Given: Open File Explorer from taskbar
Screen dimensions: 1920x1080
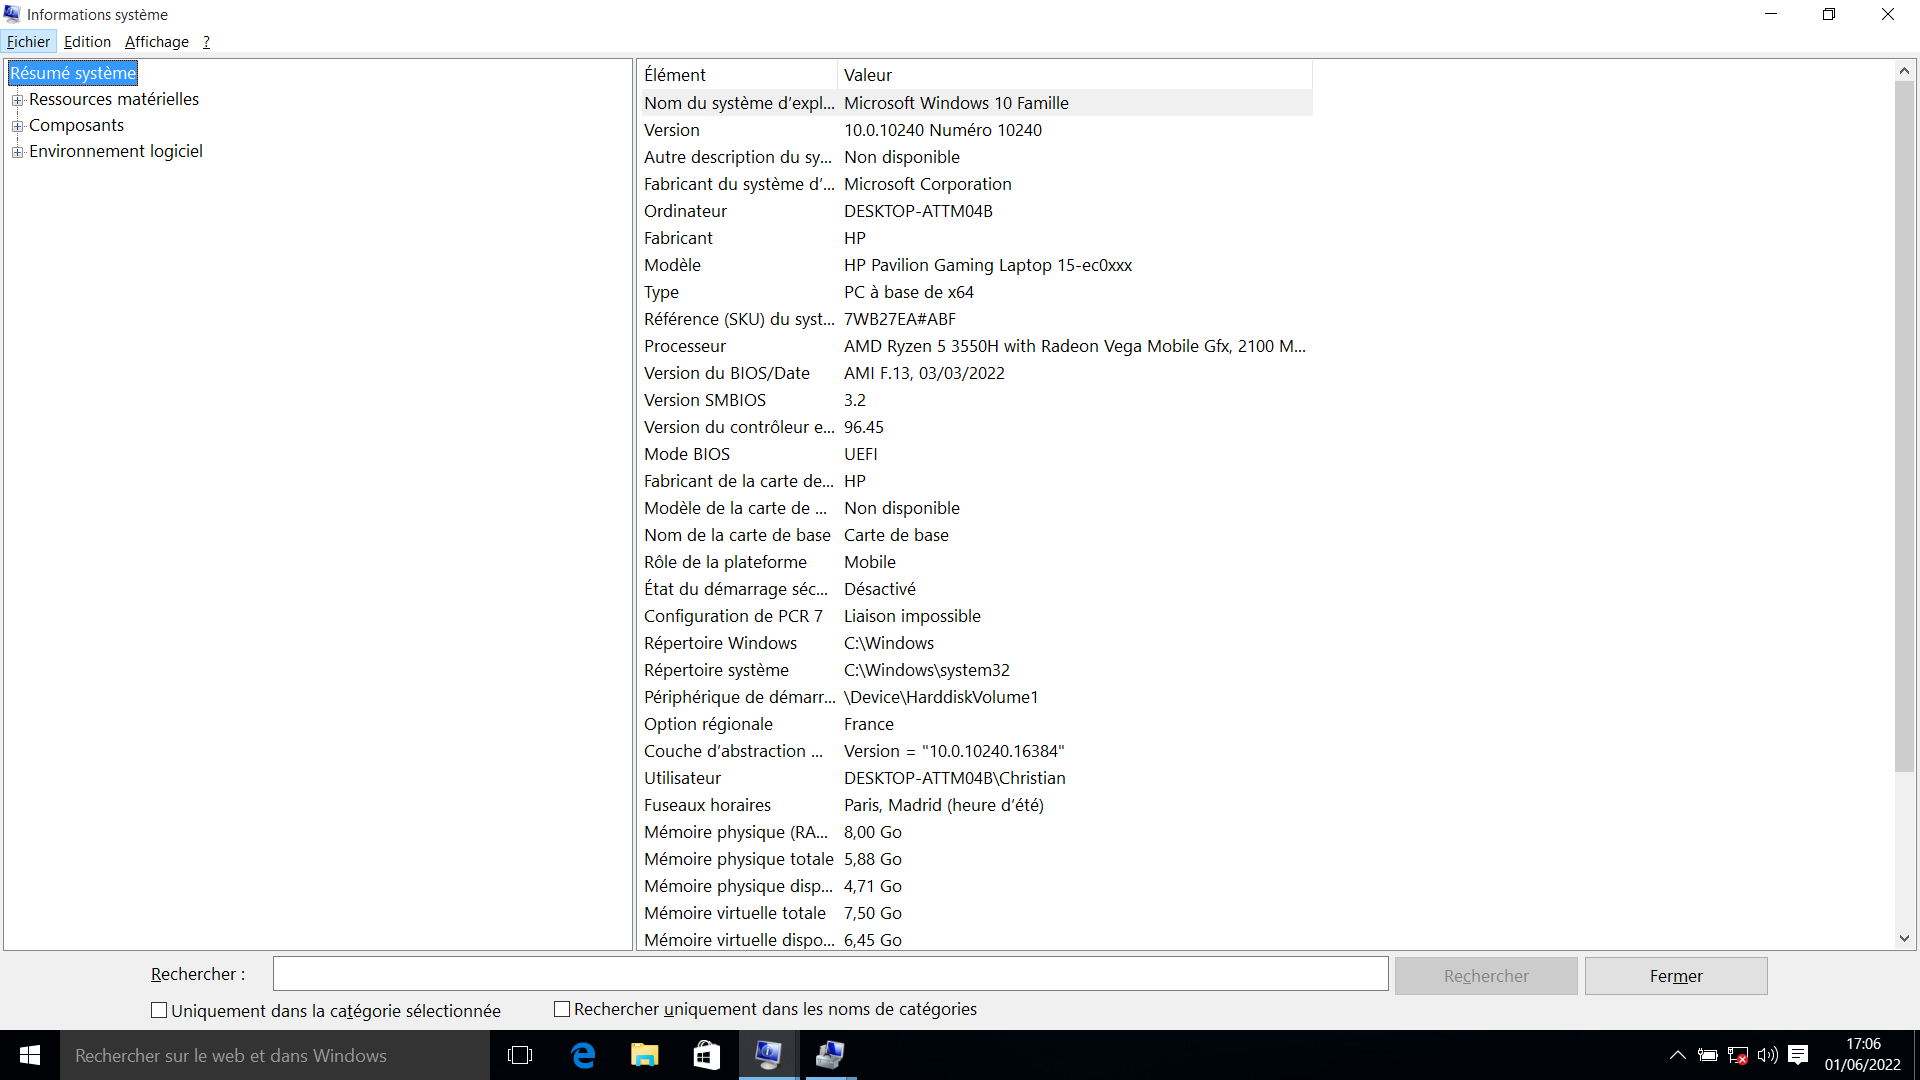Looking at the screenshot, I should (x=645, y=1055).
